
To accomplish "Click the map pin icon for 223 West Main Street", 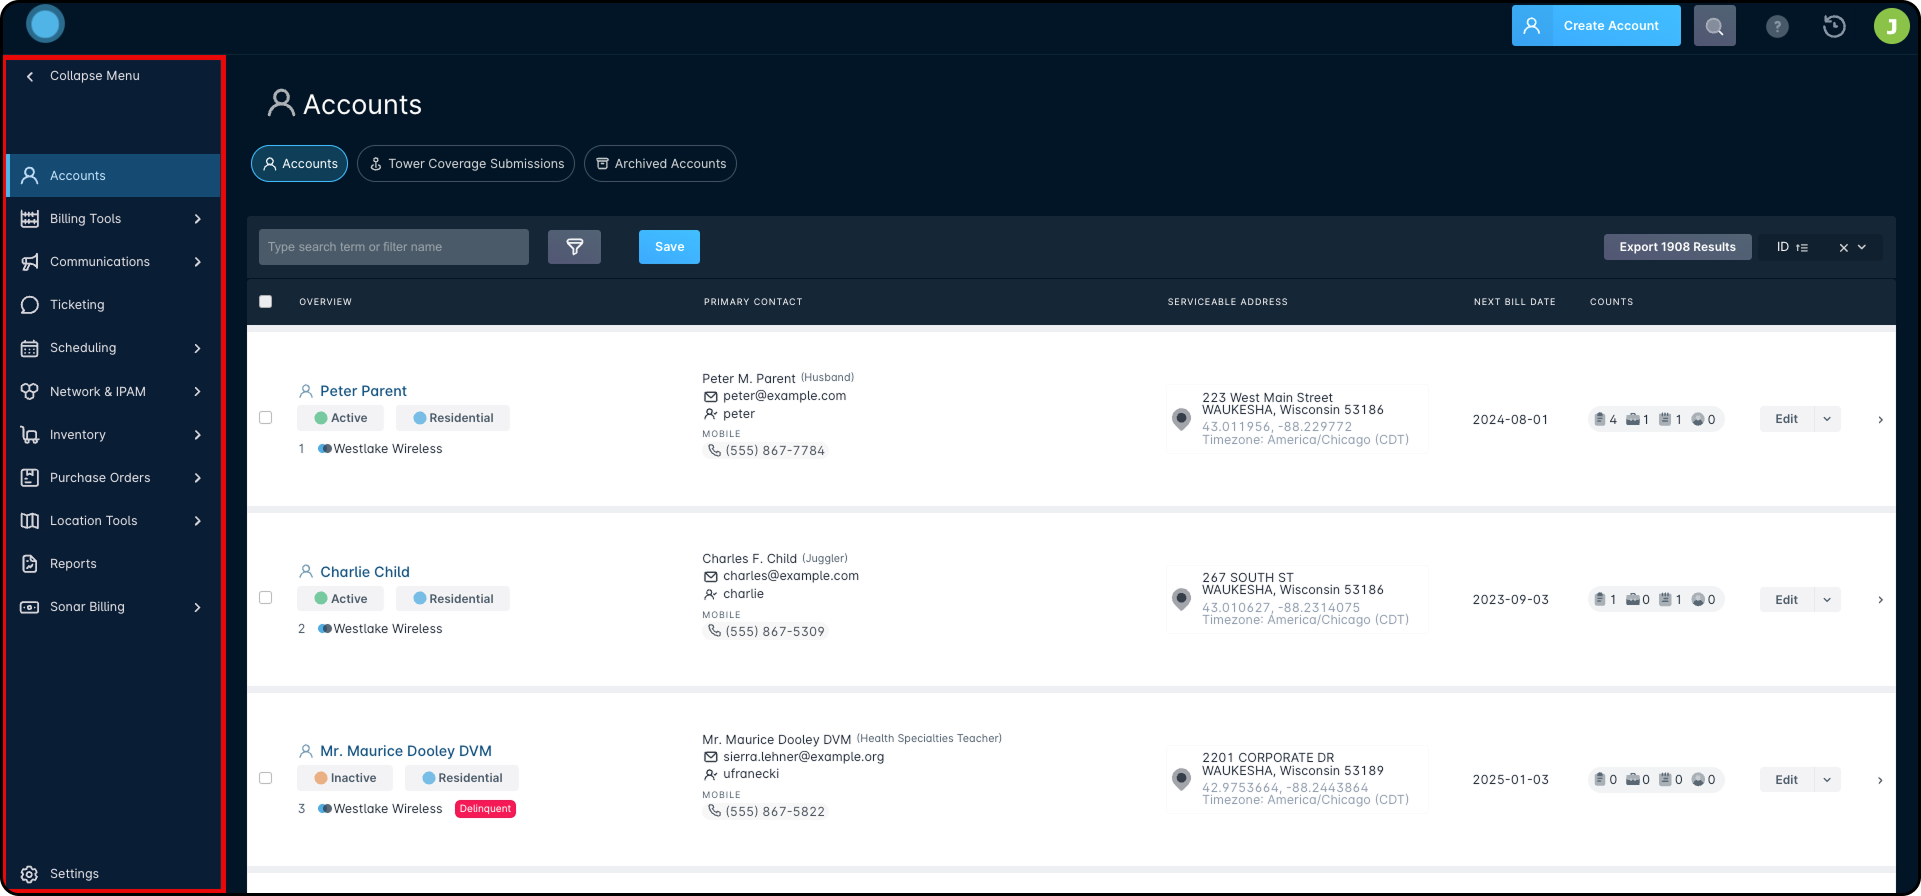I will click(1181, 419).
